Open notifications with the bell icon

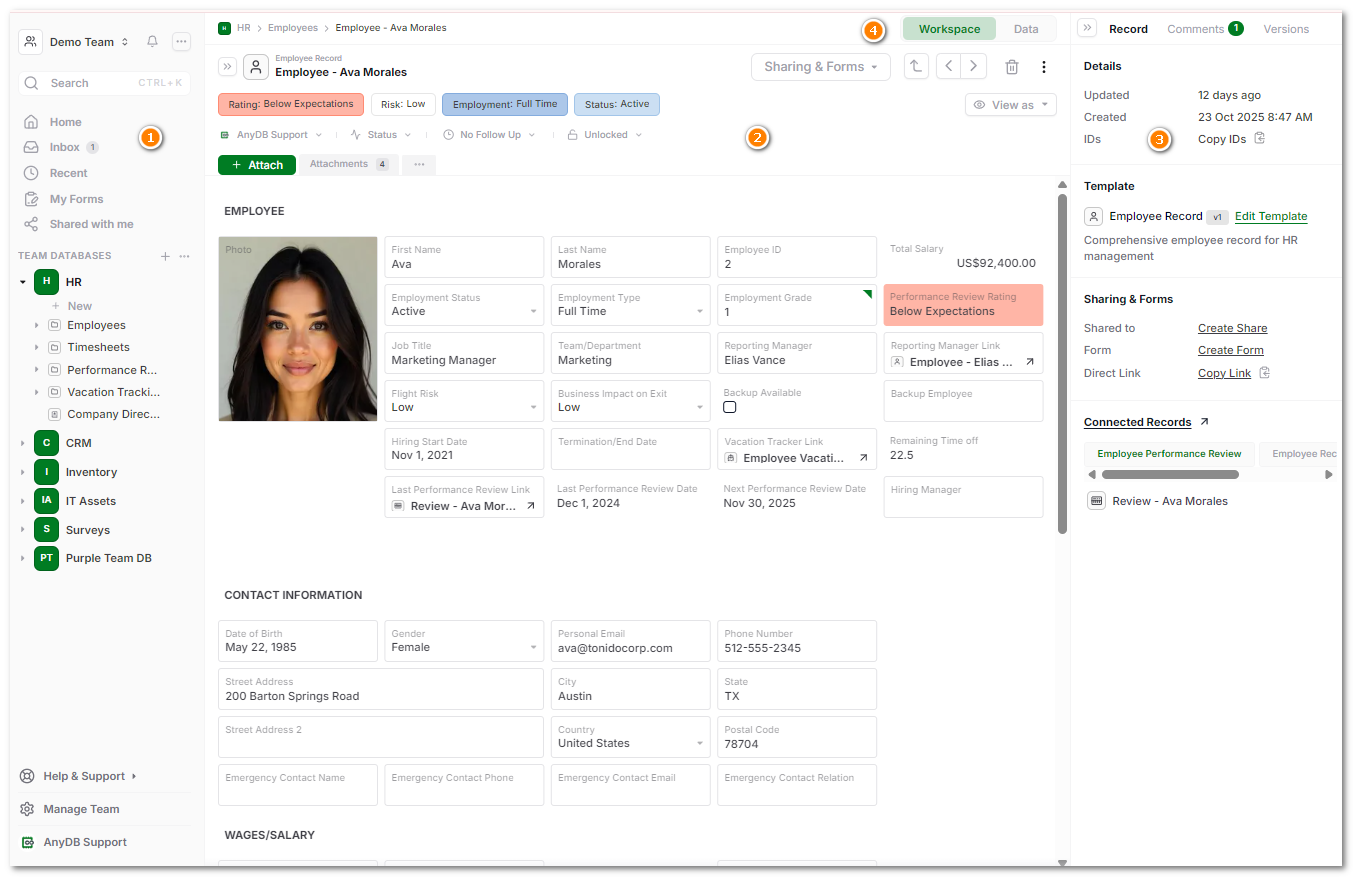pyautogui.click(x=151, y=41)
